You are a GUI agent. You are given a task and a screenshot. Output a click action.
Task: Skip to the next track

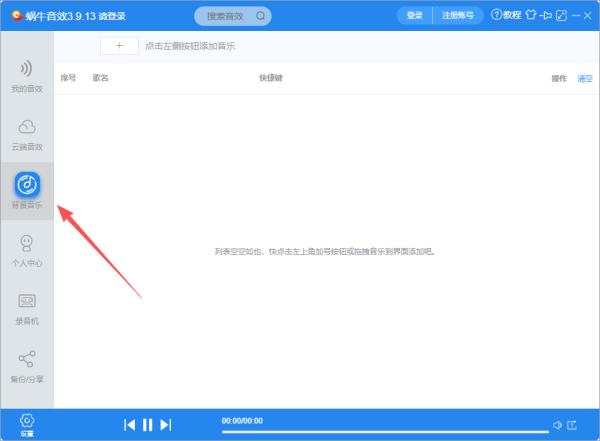point(166,425)
